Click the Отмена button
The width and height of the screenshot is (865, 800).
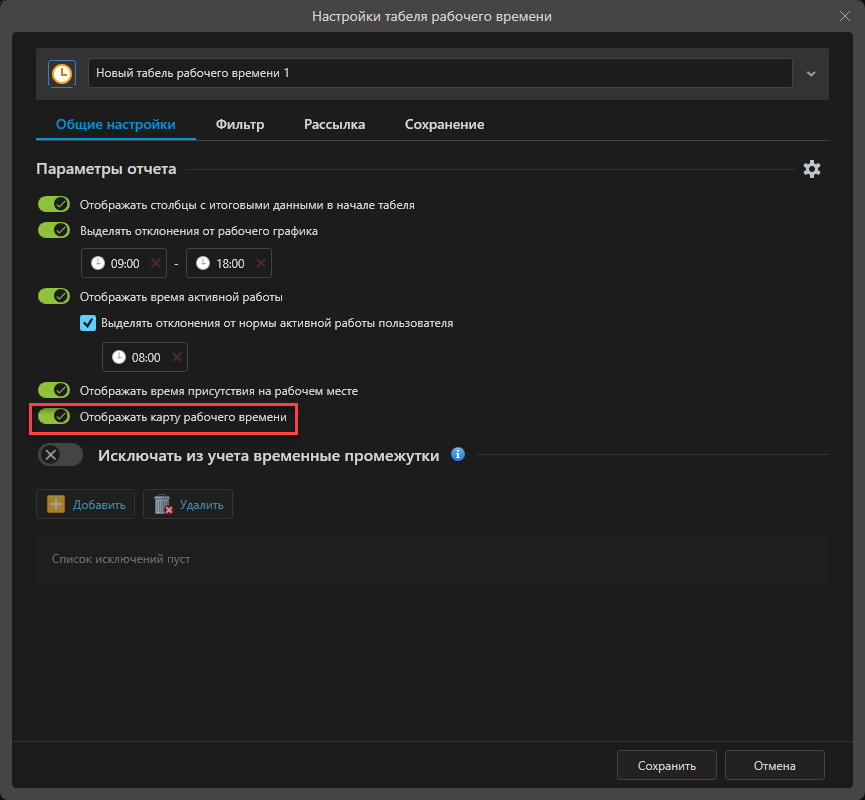click(x=774, y=766)
